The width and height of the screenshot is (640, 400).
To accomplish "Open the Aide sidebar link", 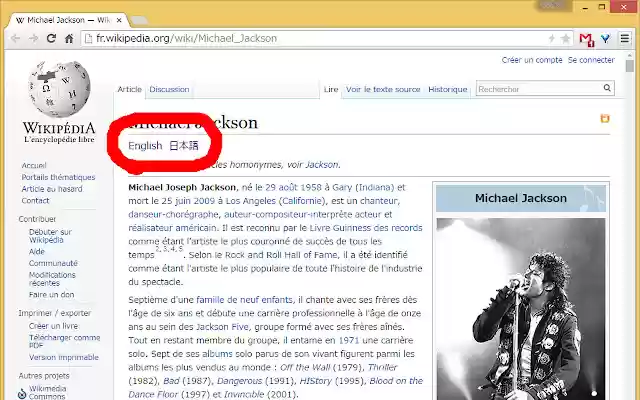I will click(36, 251).
